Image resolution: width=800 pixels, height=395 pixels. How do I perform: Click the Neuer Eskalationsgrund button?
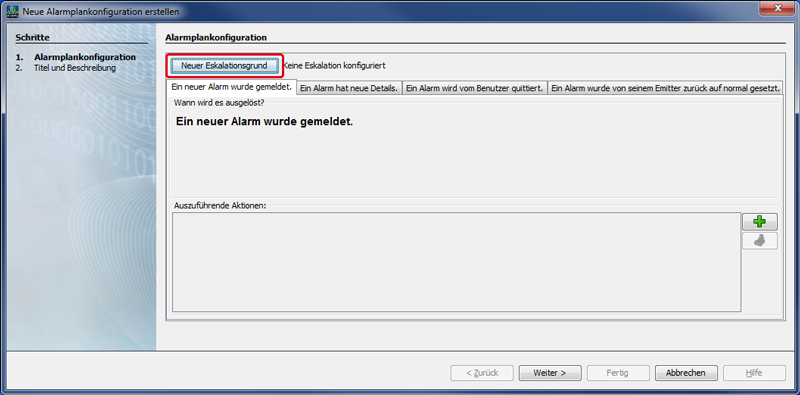224,66
